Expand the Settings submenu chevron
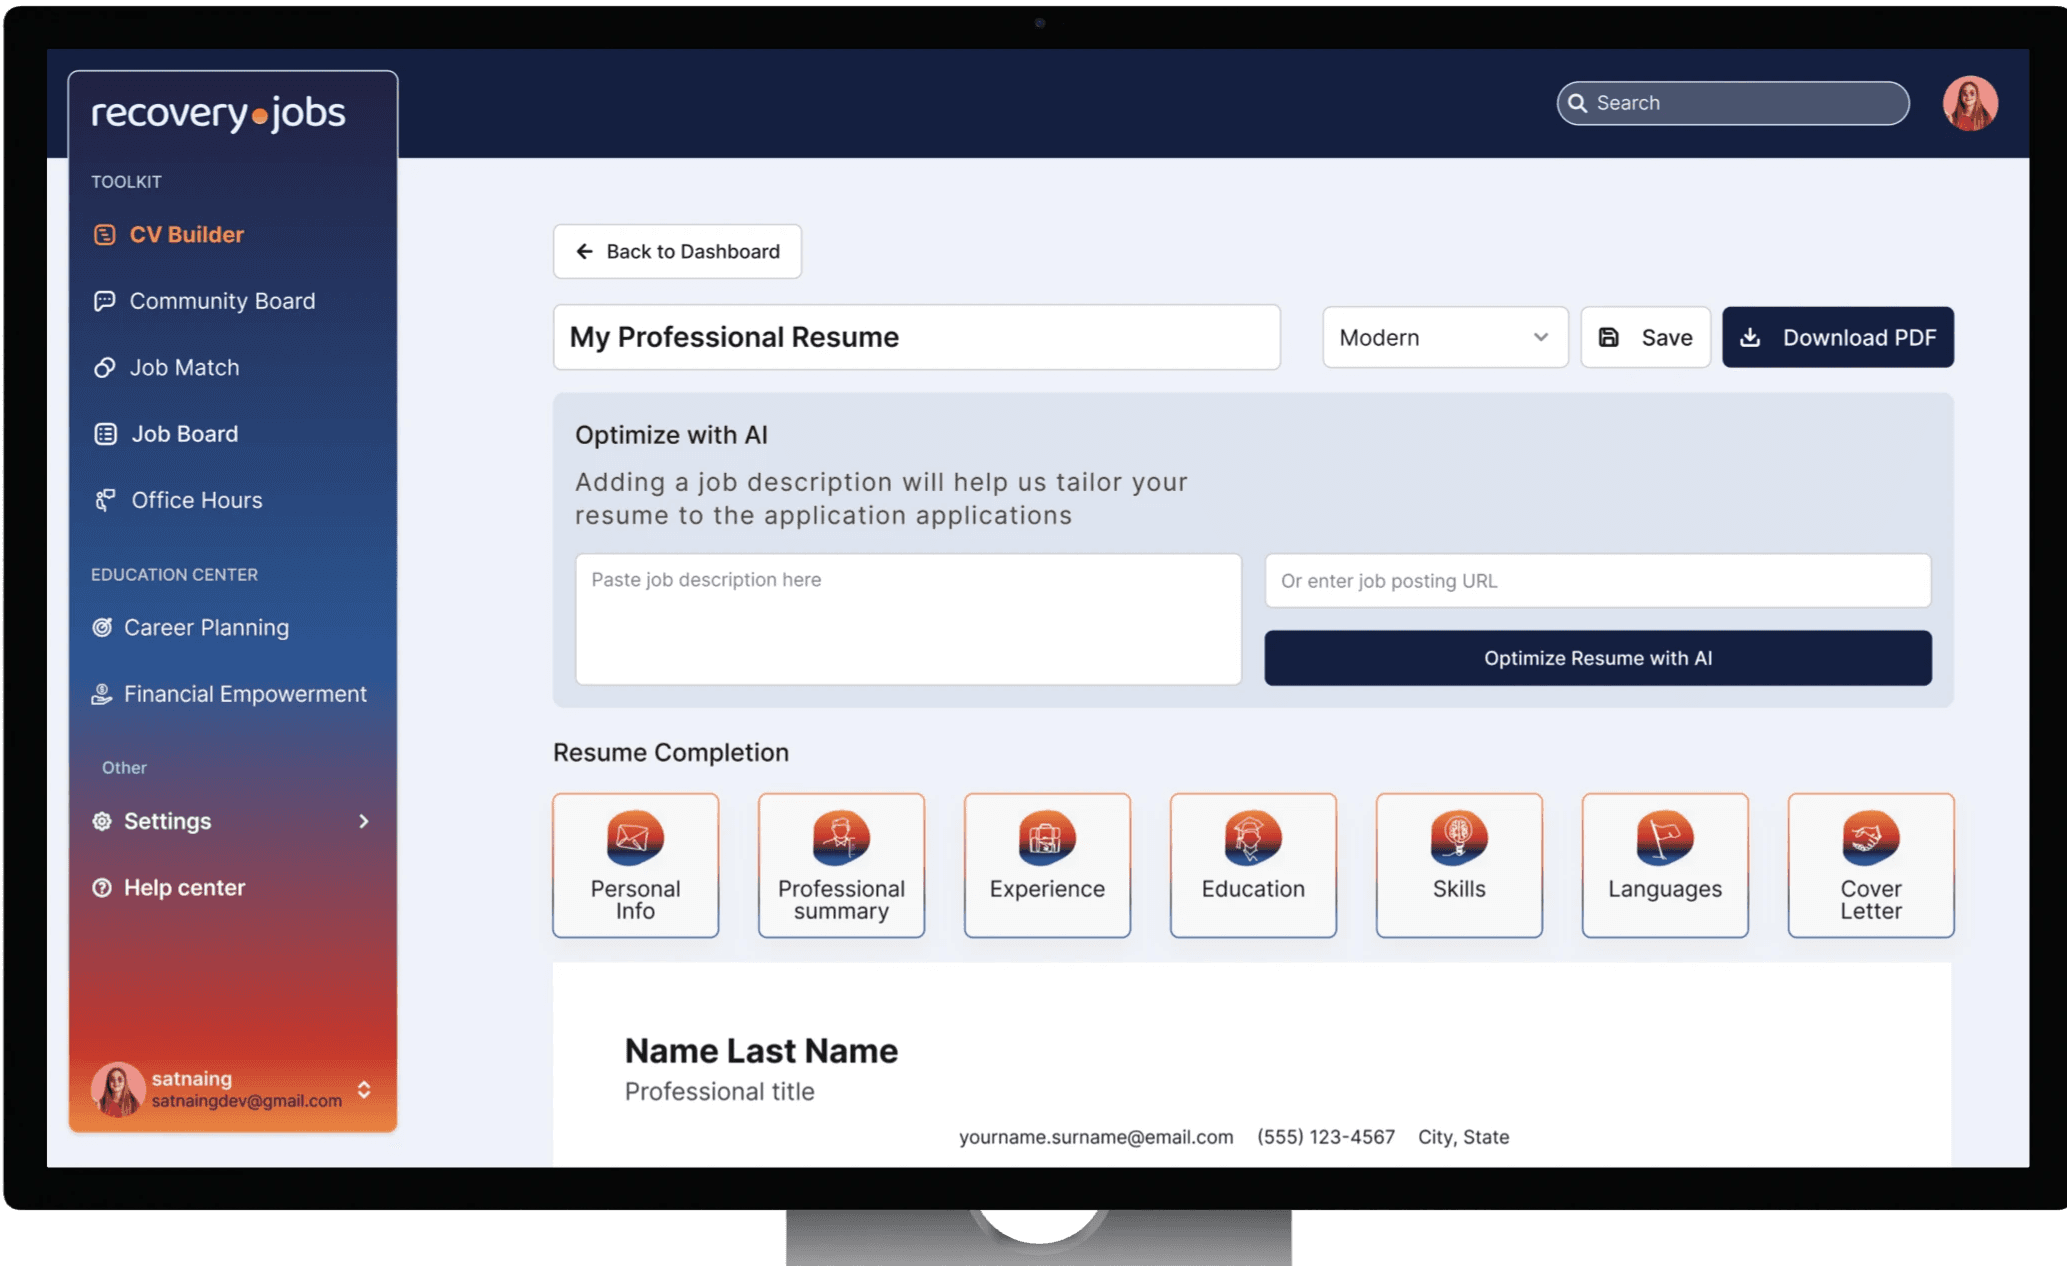Viewport: 2067px width, 1266px height. coord(364,821)
